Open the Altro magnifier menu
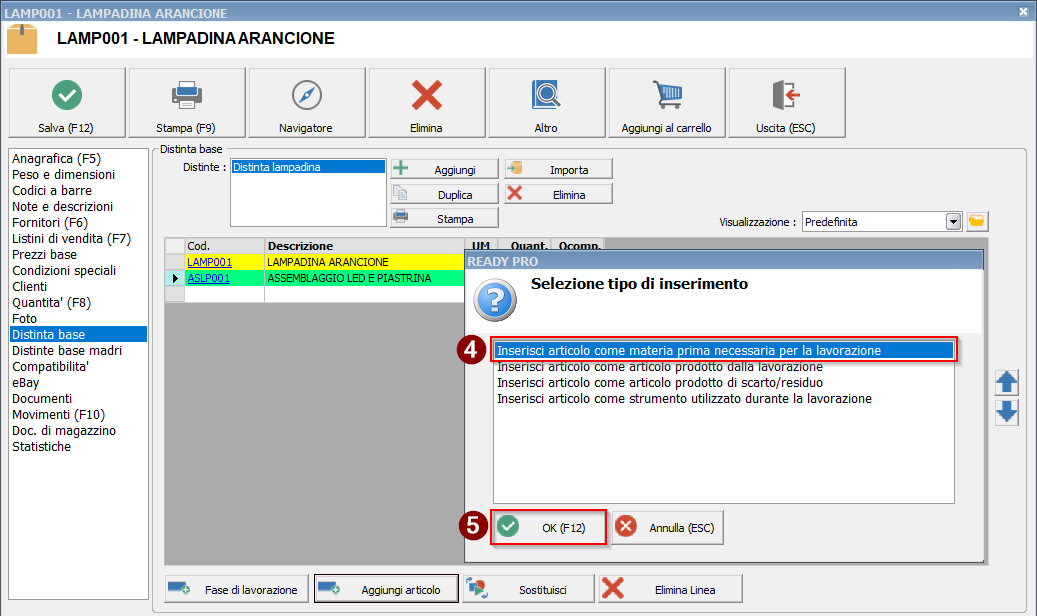The height and width of the screenshot is (616, 1037). coord(546,103)
